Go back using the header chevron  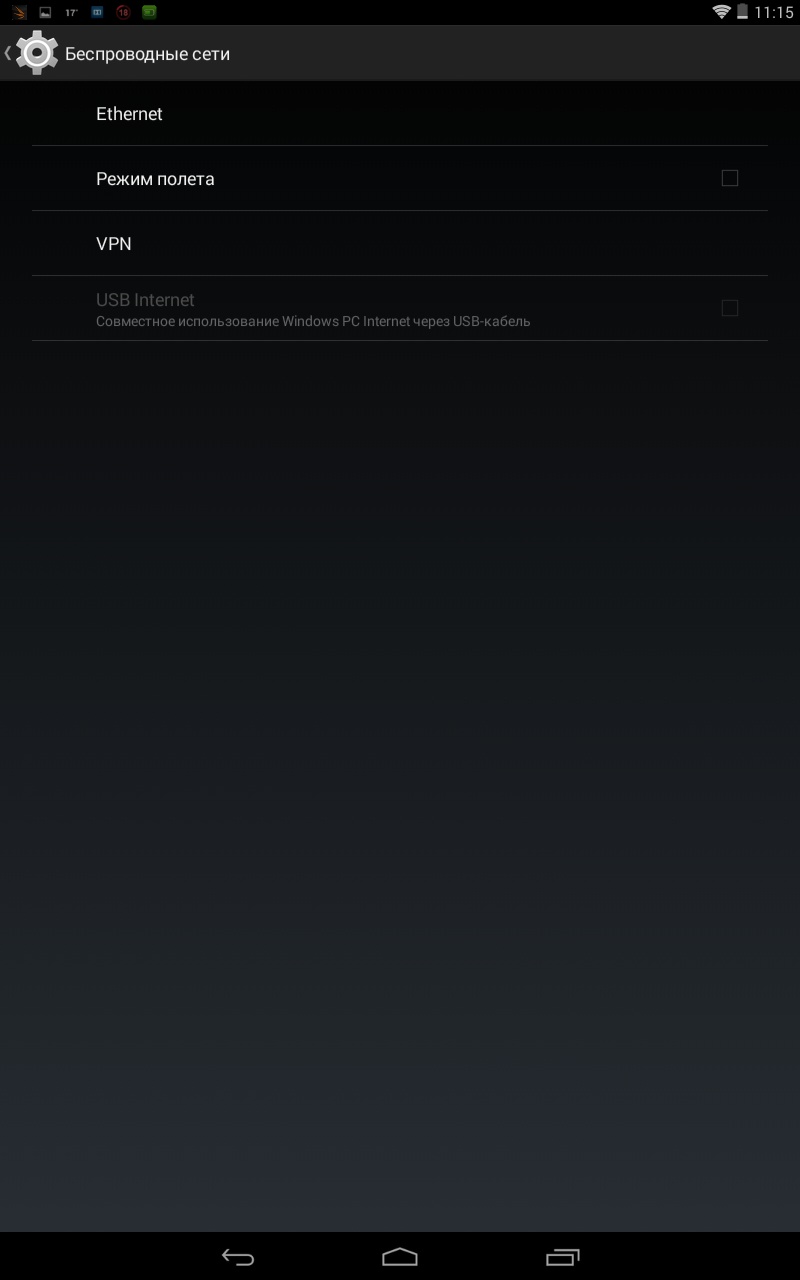point(8,53)
